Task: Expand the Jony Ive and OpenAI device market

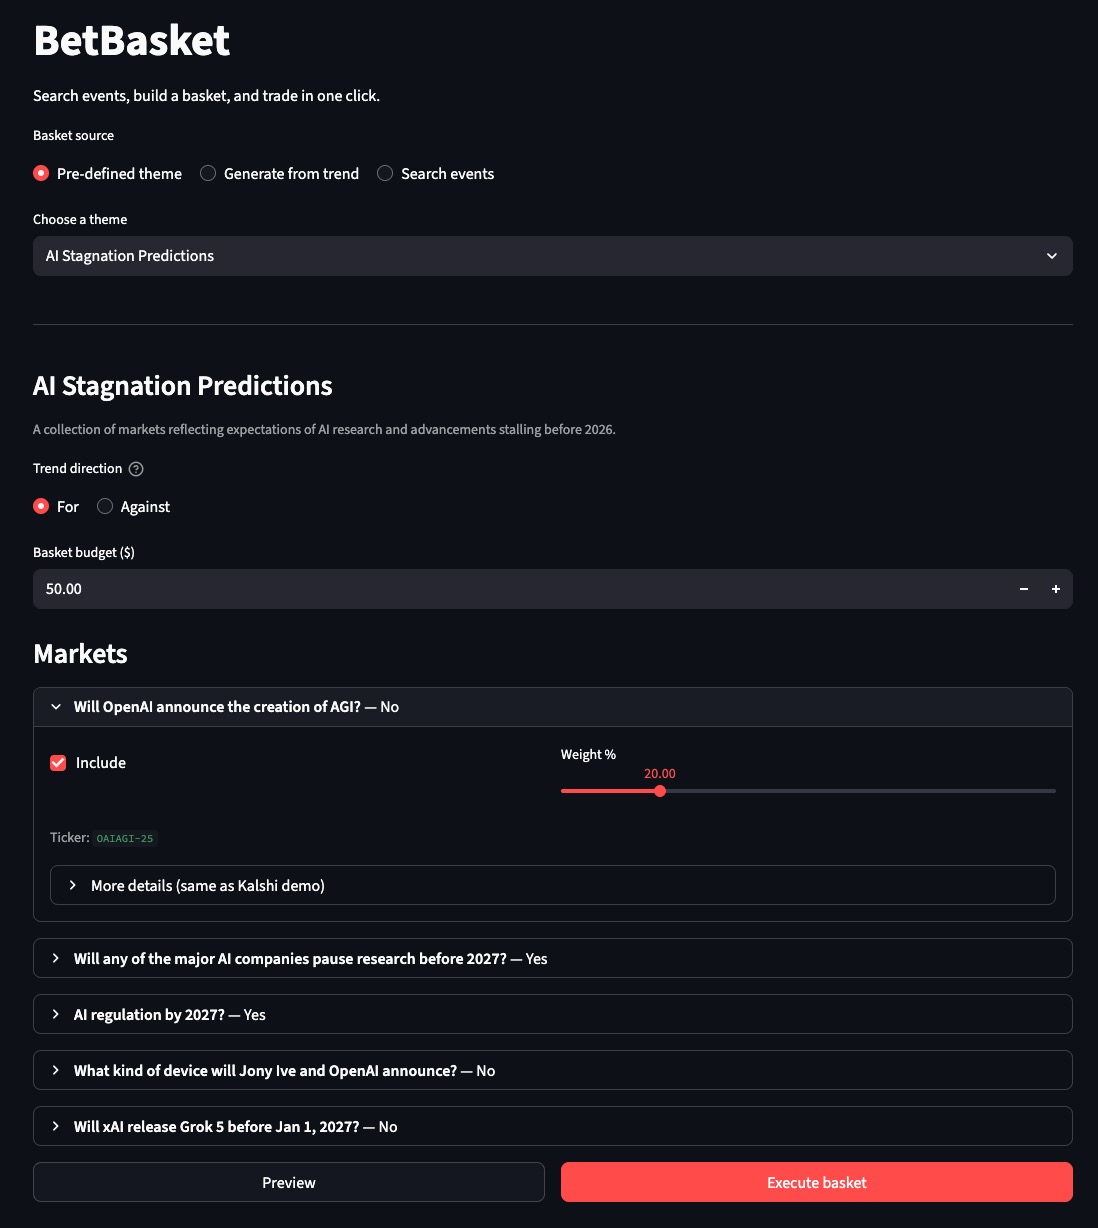Action: pyautogui.click(x=553, y=1070)
